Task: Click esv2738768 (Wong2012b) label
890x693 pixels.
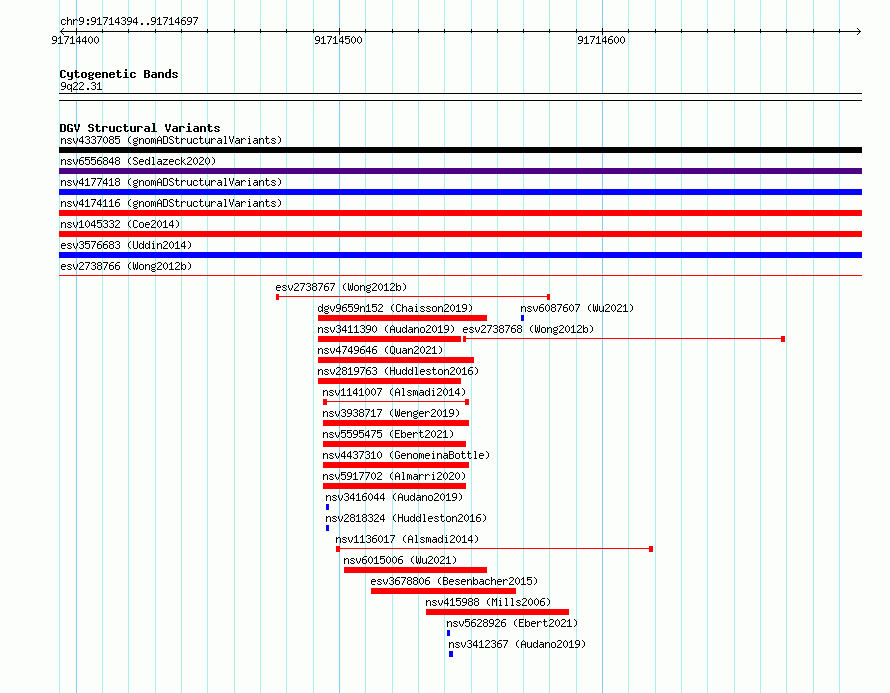Action: click(x=528, y=329)
